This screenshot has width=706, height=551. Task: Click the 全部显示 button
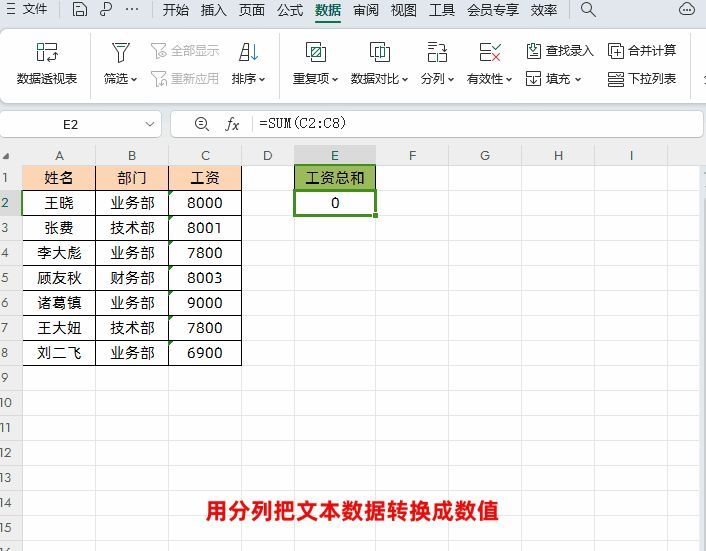point(185,50)
